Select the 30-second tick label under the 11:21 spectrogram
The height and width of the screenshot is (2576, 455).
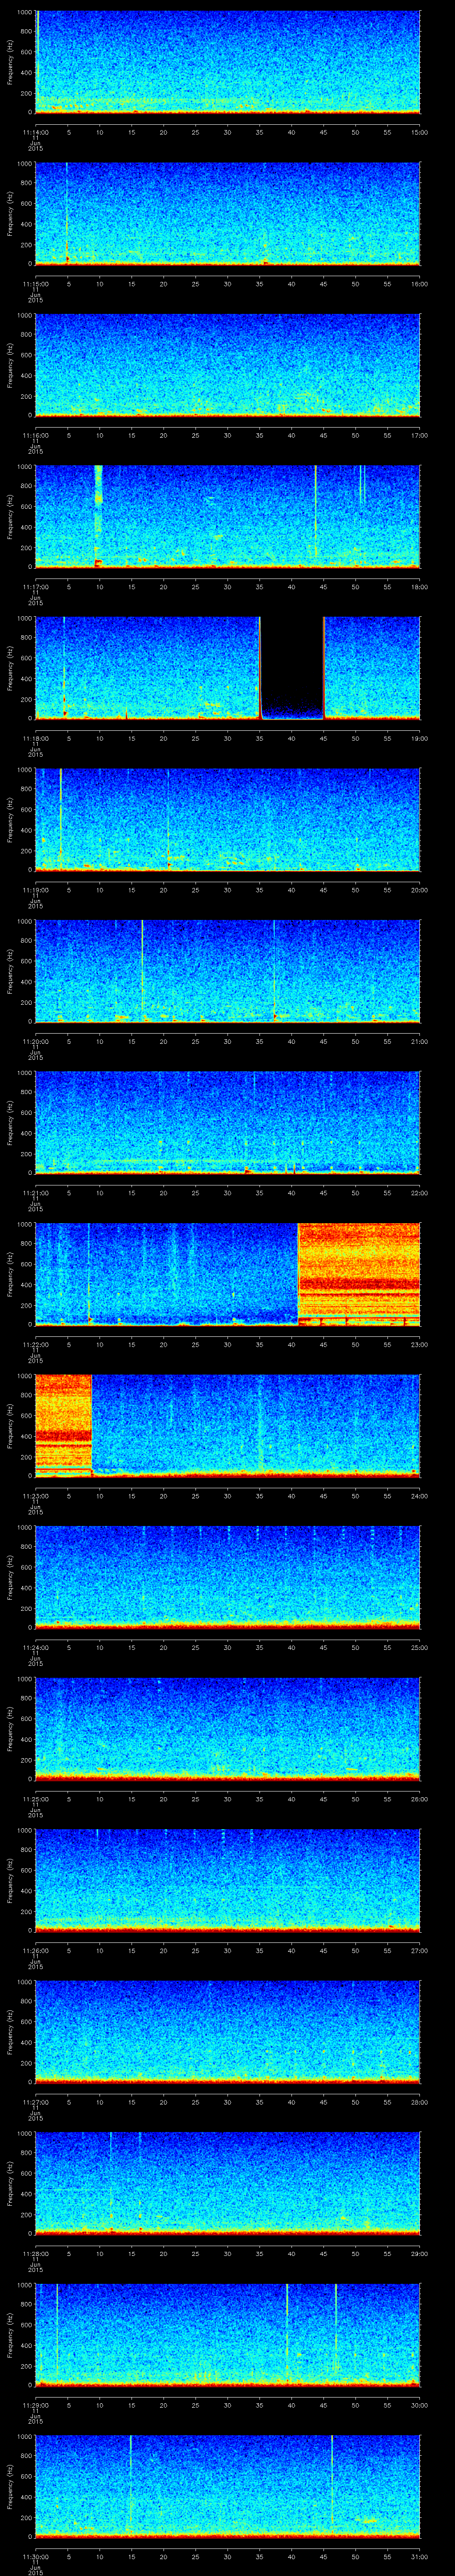pyautogui.click(x=227, y=1192)
